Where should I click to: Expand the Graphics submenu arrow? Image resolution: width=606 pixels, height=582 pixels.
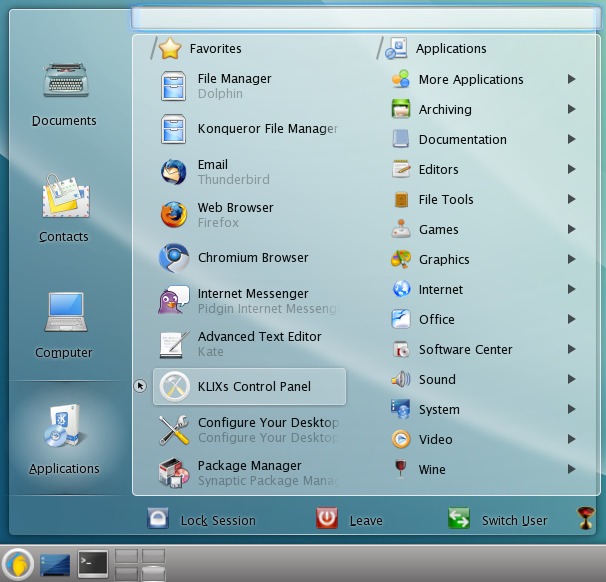571,259
